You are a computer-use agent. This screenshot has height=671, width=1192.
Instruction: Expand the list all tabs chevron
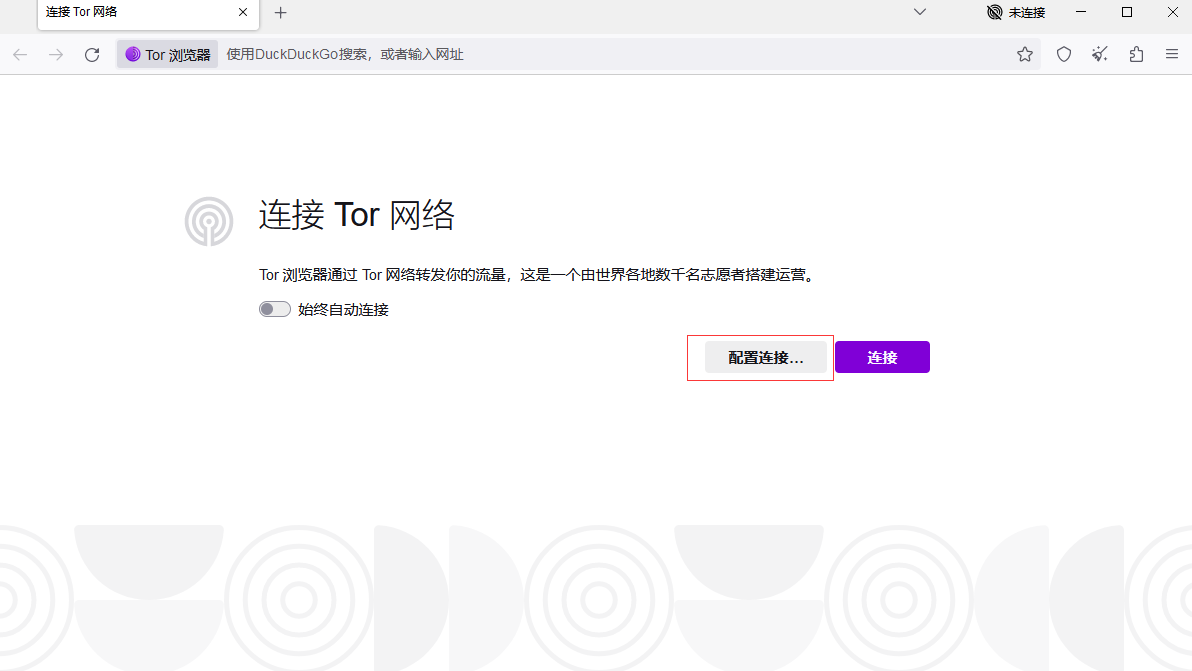click(920, 12)
